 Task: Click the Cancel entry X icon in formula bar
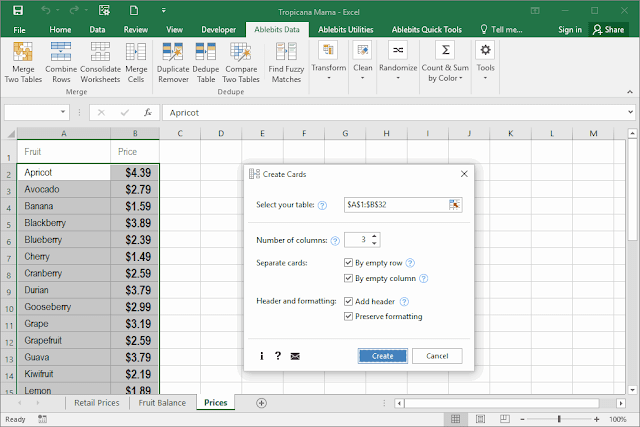tap(101, 112)
